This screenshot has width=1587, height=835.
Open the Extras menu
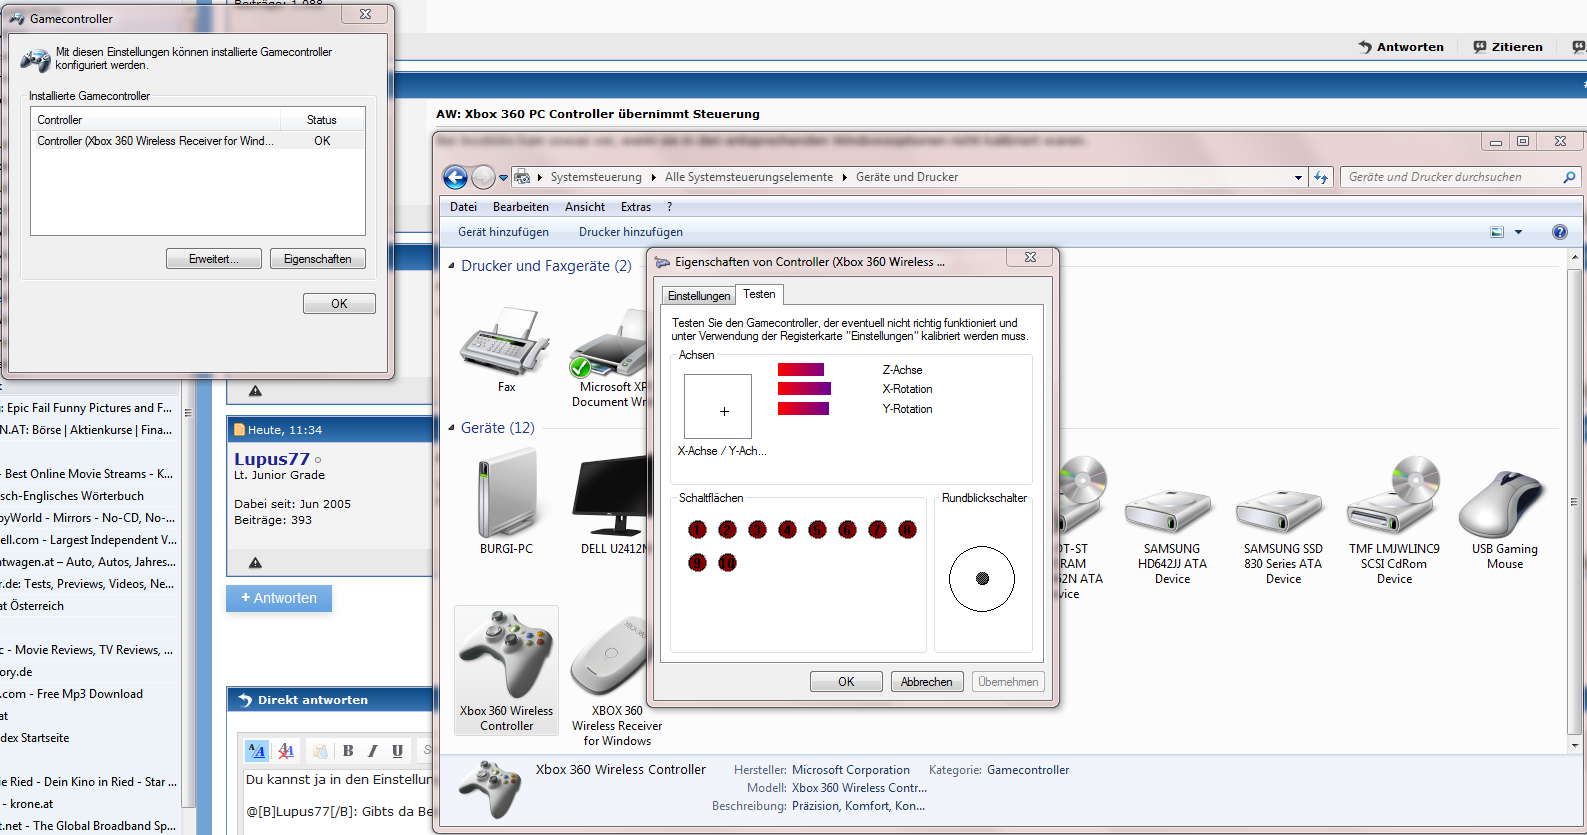pos(636,207)
